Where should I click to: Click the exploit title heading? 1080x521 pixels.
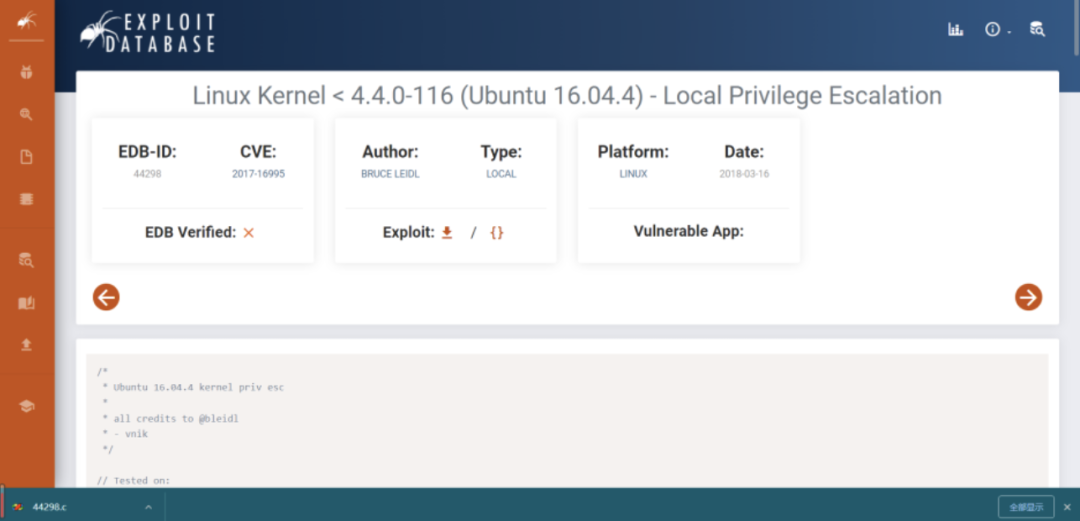567,95
